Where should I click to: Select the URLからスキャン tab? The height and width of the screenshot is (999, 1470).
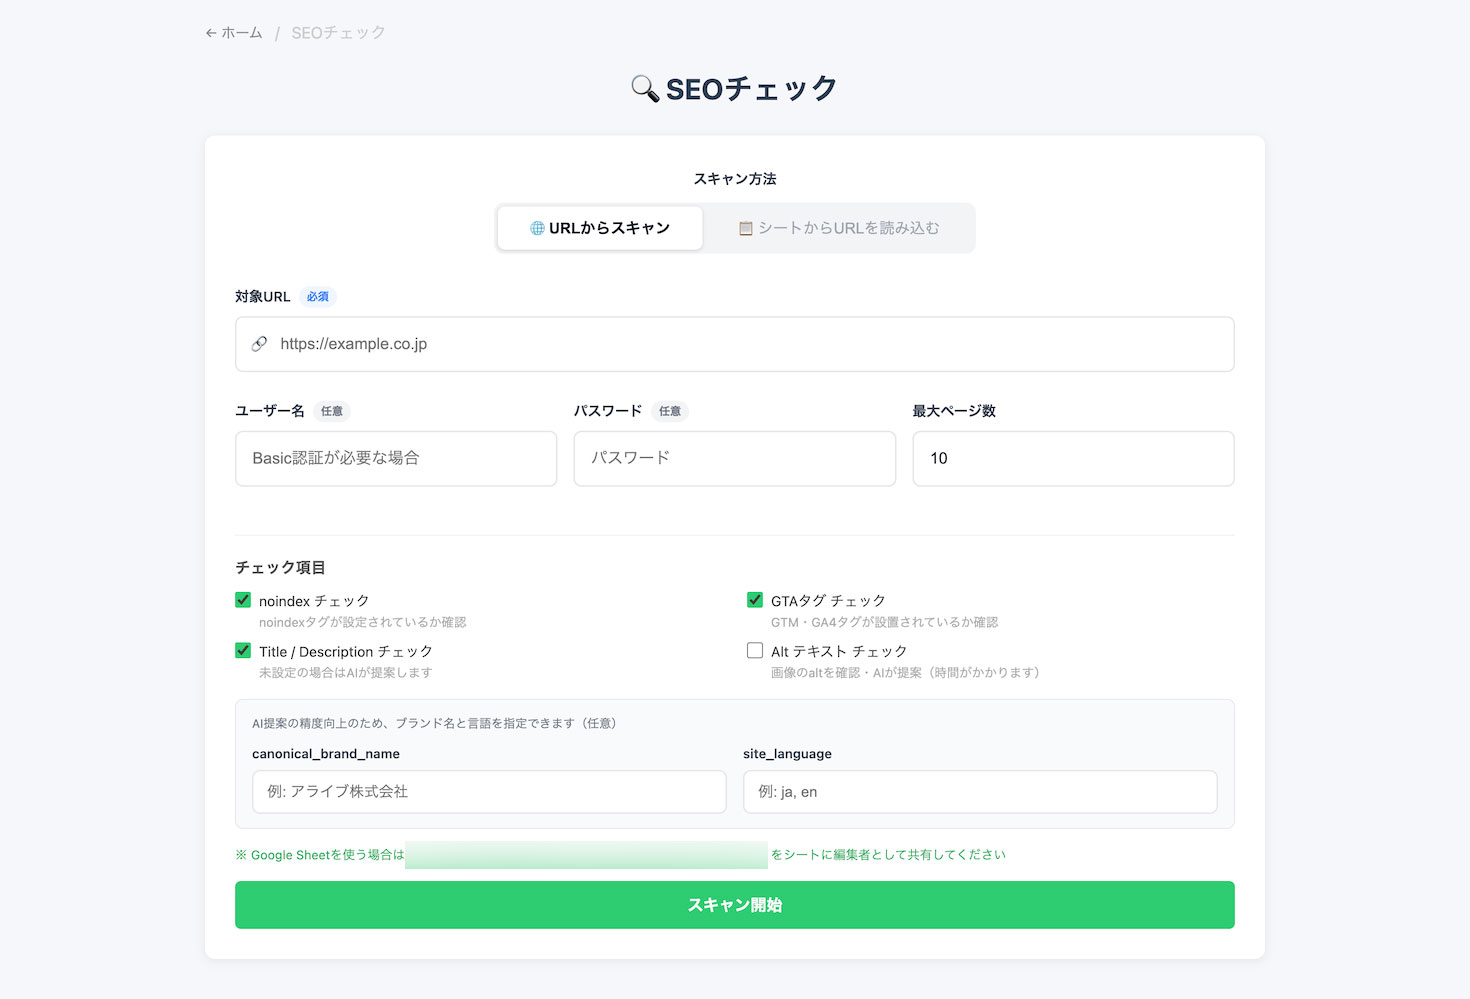pyautogui.click(x=600, y=228)
